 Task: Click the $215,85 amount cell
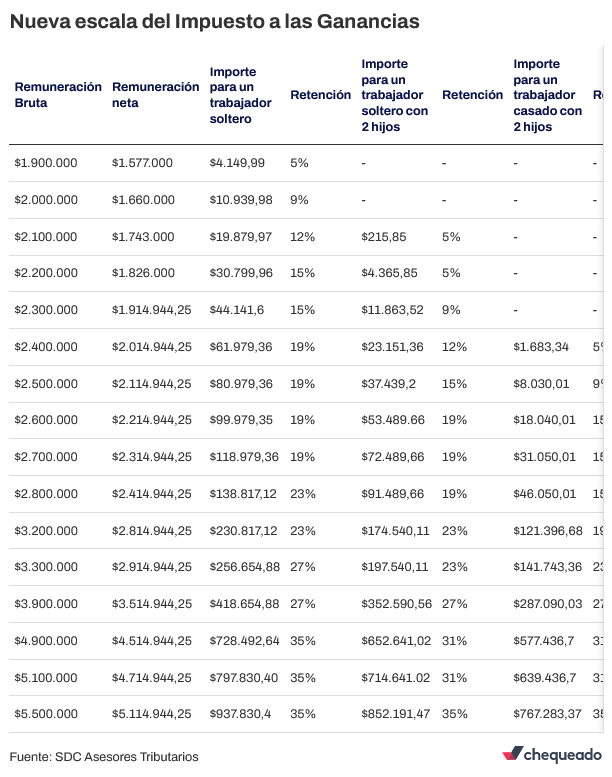pyautogui.click(x=384, y=236)
